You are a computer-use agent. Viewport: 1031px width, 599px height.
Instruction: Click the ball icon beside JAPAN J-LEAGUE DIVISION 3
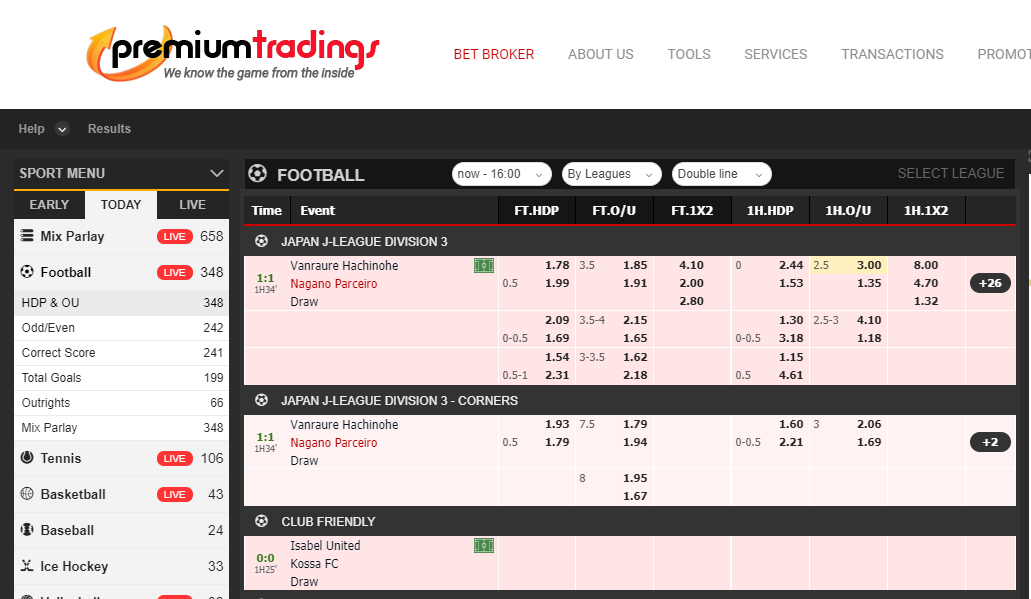click(x=262, y=241)
